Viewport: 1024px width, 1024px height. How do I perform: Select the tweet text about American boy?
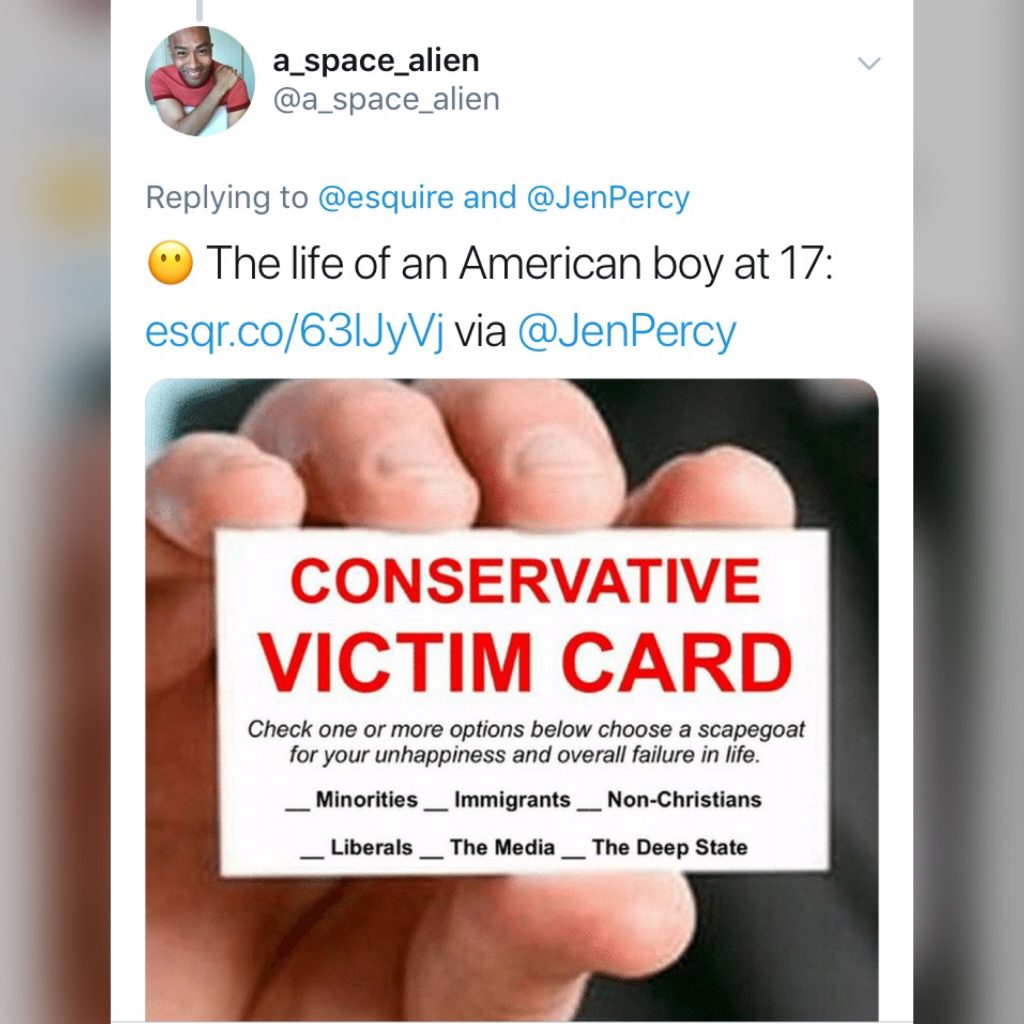coord(520,263)
